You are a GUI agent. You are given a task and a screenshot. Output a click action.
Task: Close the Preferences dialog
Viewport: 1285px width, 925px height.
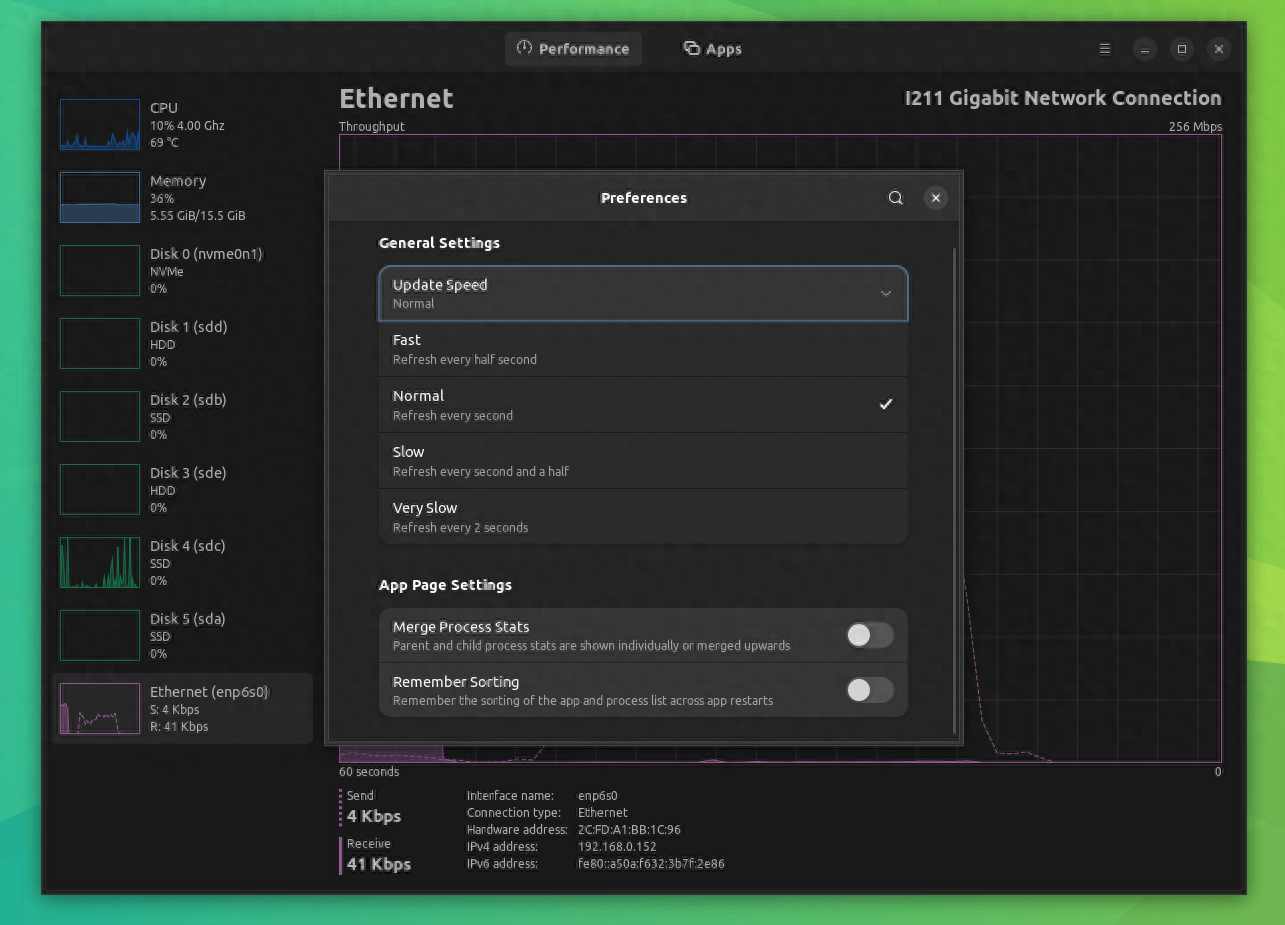[x=935, y=198]
